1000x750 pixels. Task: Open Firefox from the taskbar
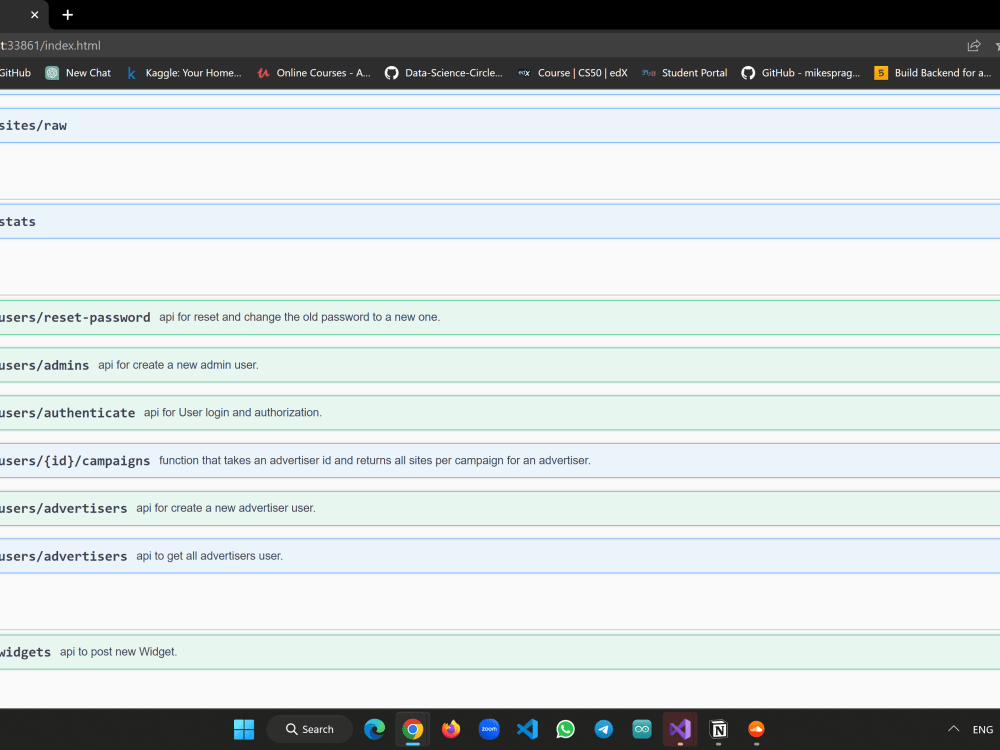pyautogui.click(x=451, y=729)
